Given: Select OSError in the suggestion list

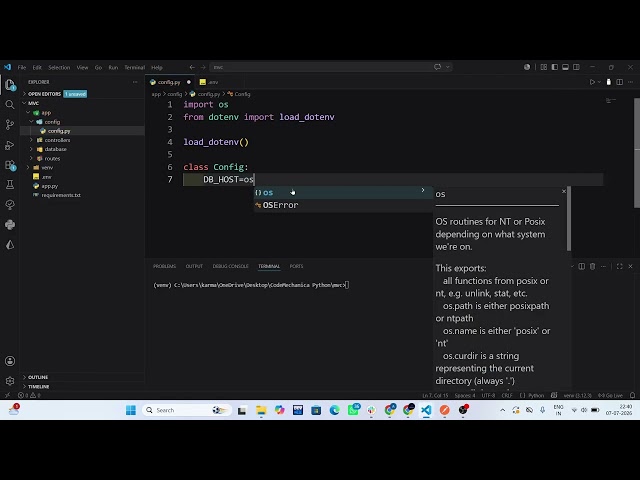Looking at the screenshot, I should click(x=343, y=205).
